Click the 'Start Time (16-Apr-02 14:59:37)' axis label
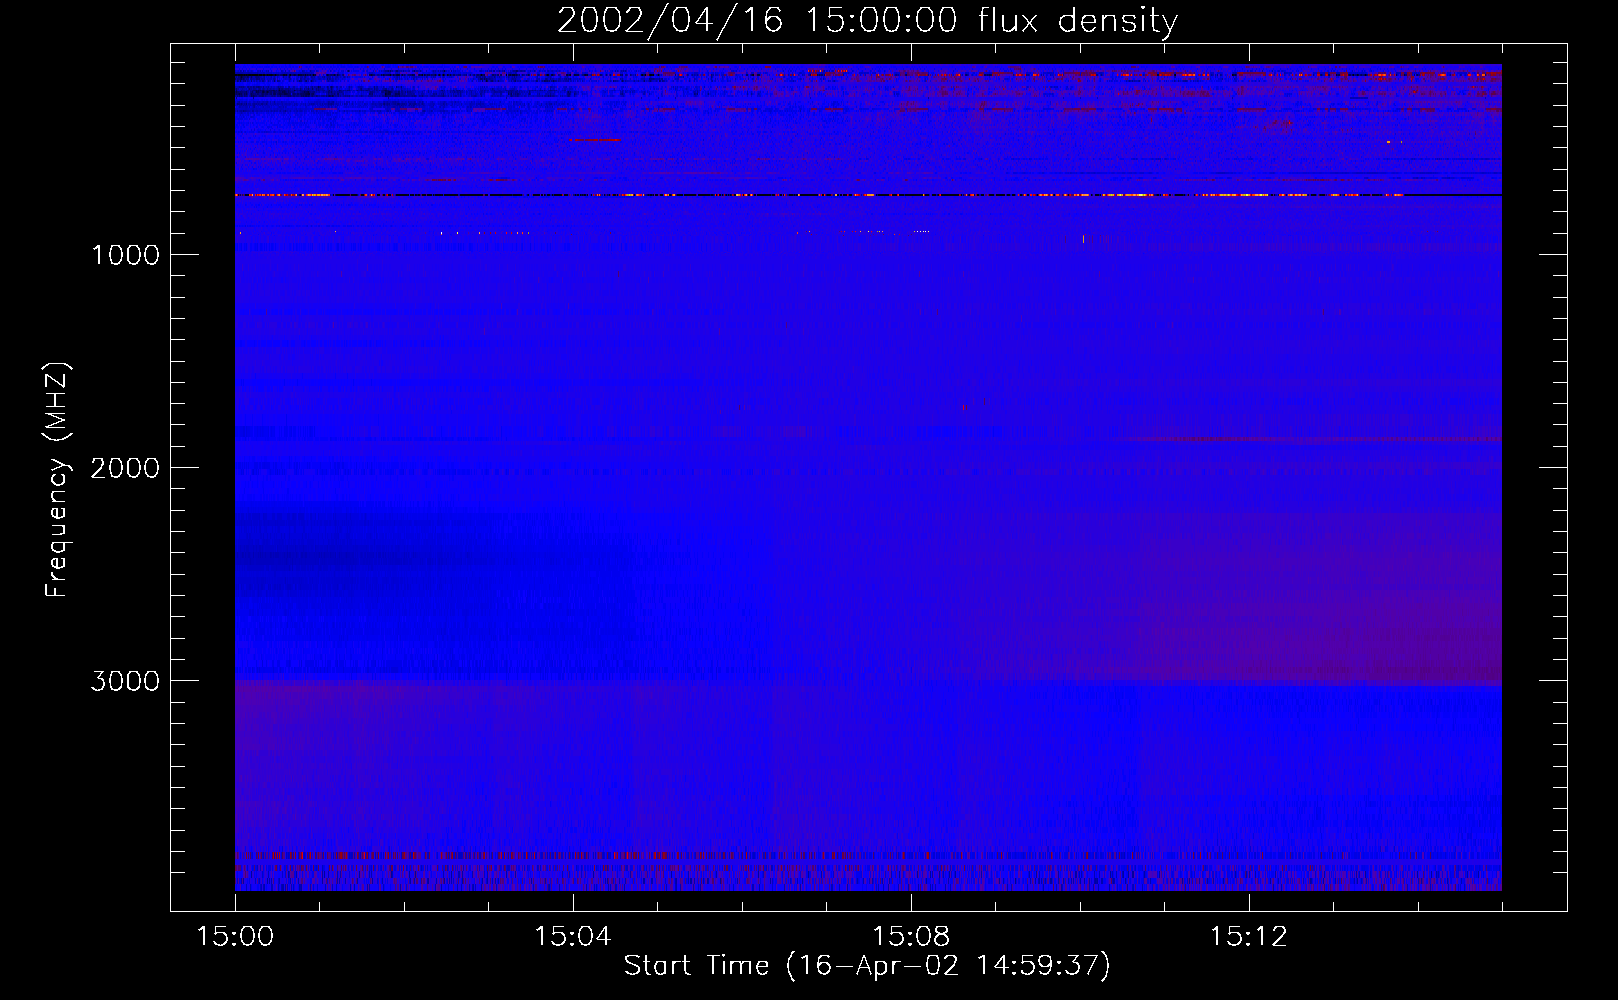Viewport: 1618px width, 1000px height. pos(867,966)
